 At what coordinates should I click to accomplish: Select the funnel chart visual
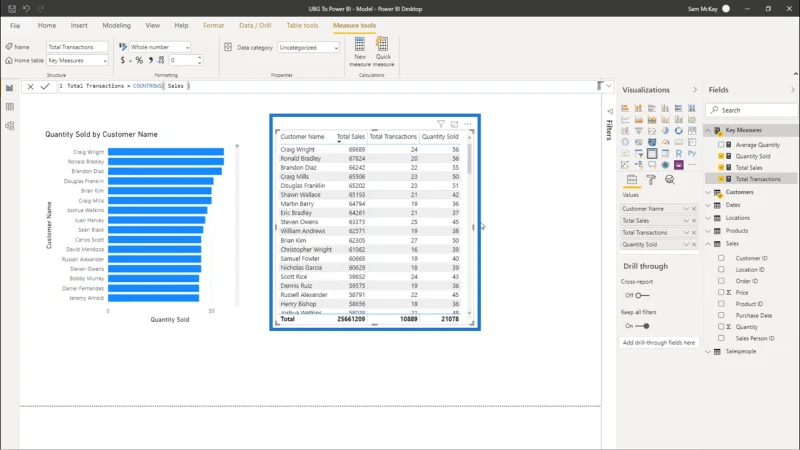pos(638,131)
